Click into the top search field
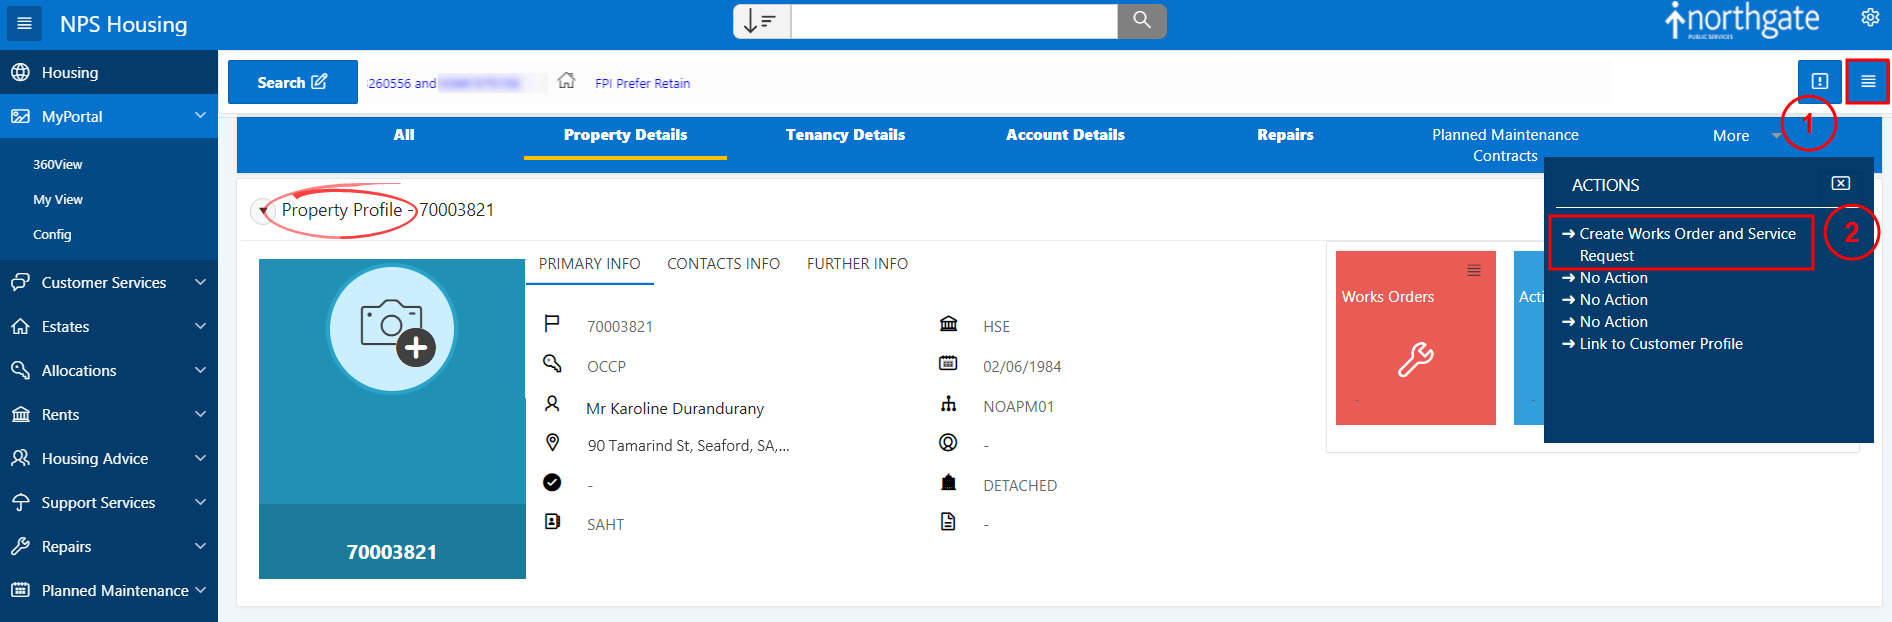The image size is (1892, 622). click(x=954, y=21)
